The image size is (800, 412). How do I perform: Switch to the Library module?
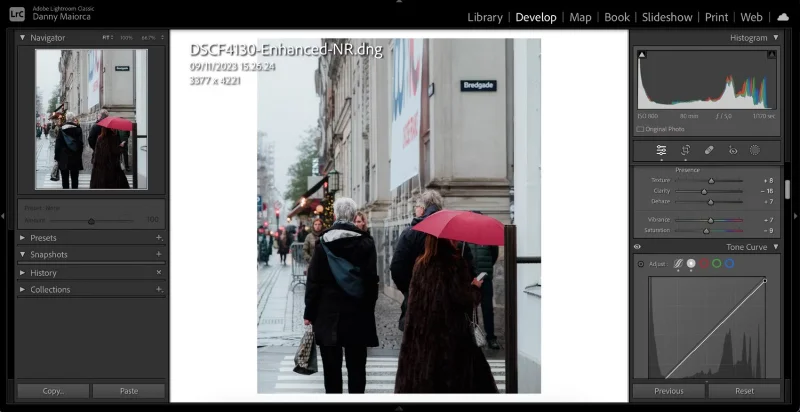point(485,17)
